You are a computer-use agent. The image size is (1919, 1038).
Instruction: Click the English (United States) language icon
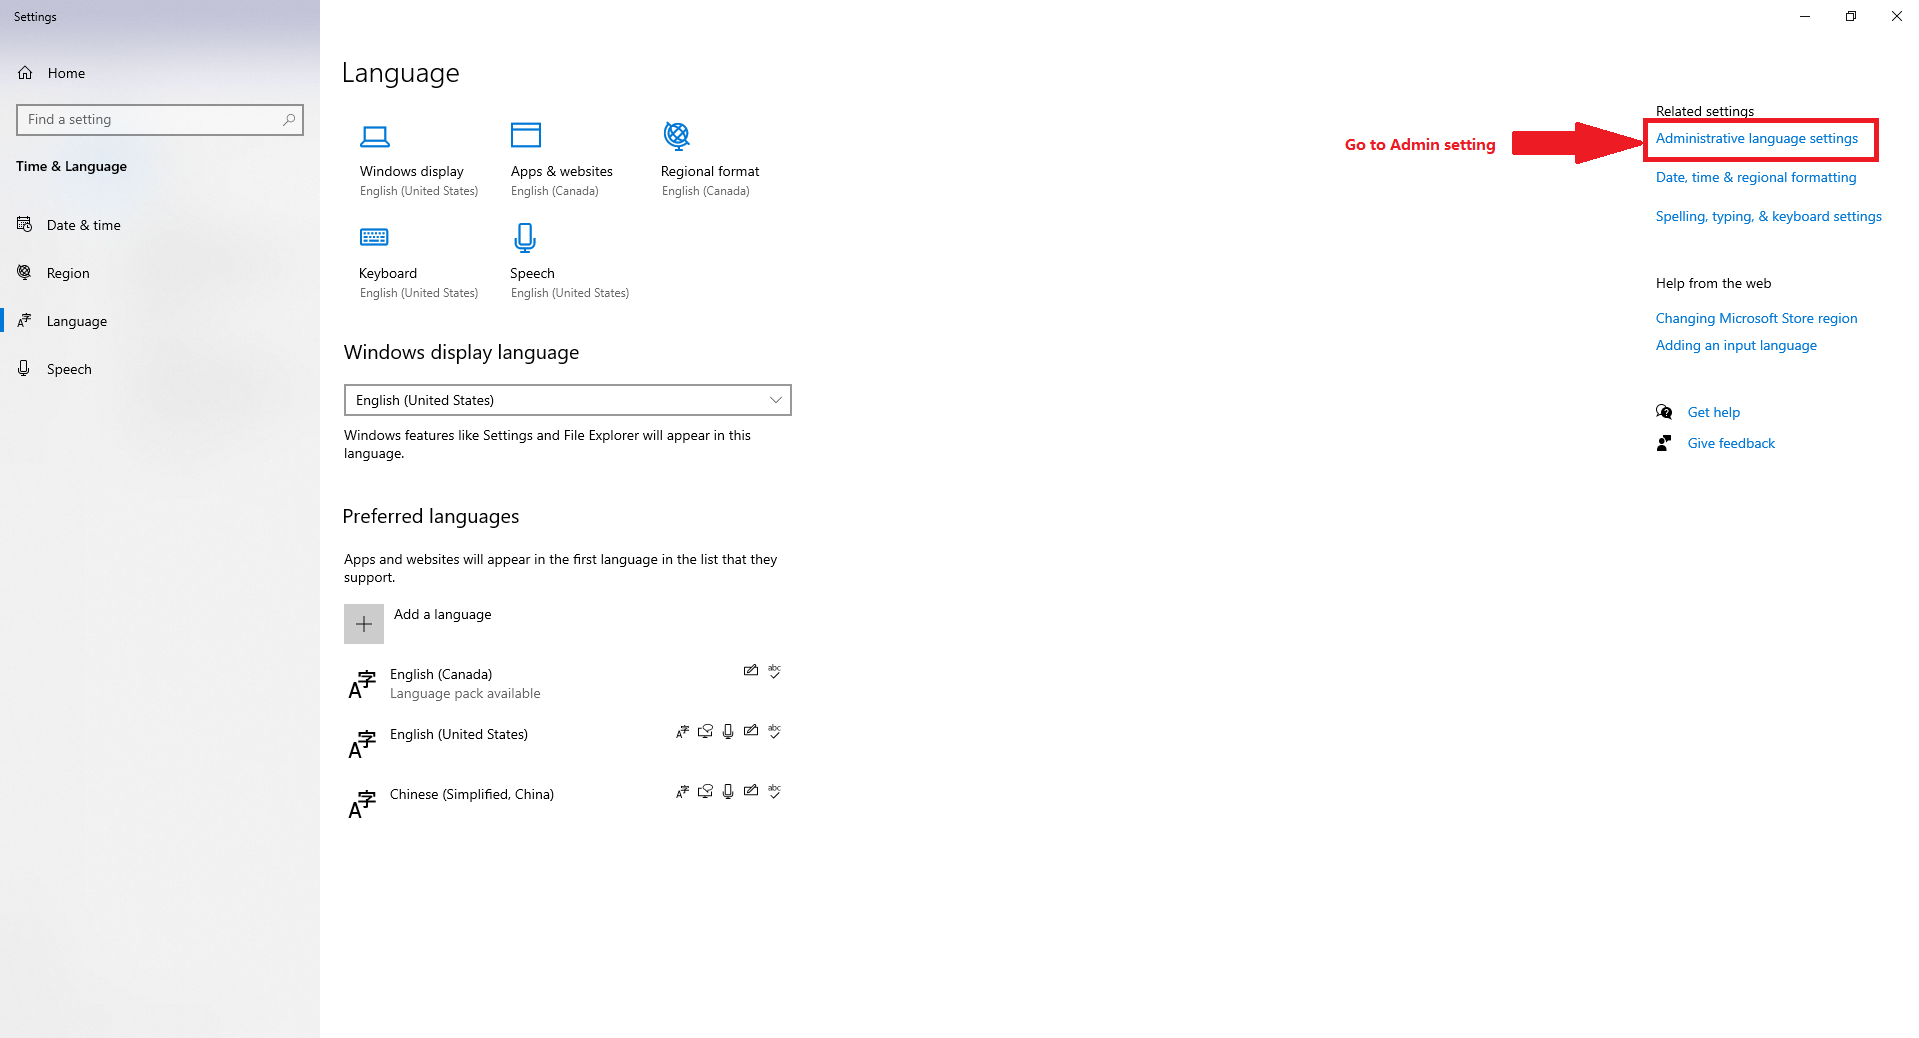pos(362,744)
